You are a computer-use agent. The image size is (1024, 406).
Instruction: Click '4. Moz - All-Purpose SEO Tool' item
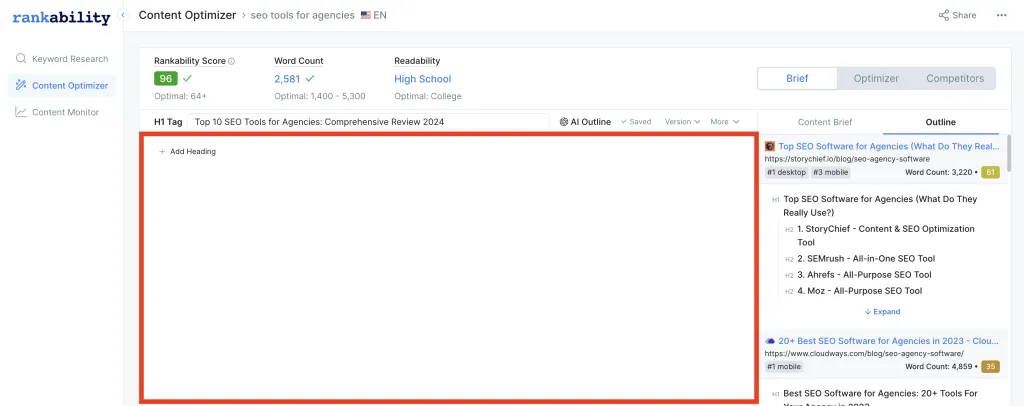click(x=859, y=291)
